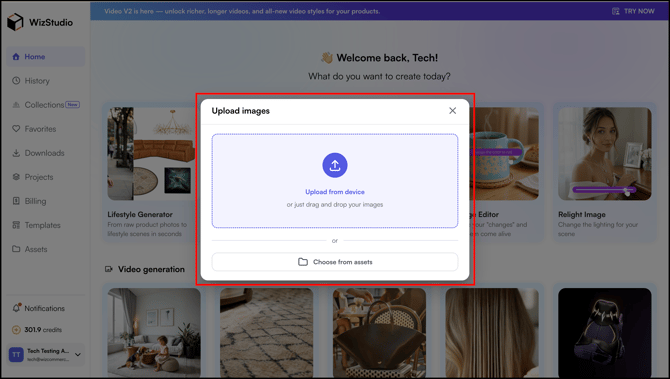Click the Try Now video icon

pyautogui.click(x=616, y=11)
